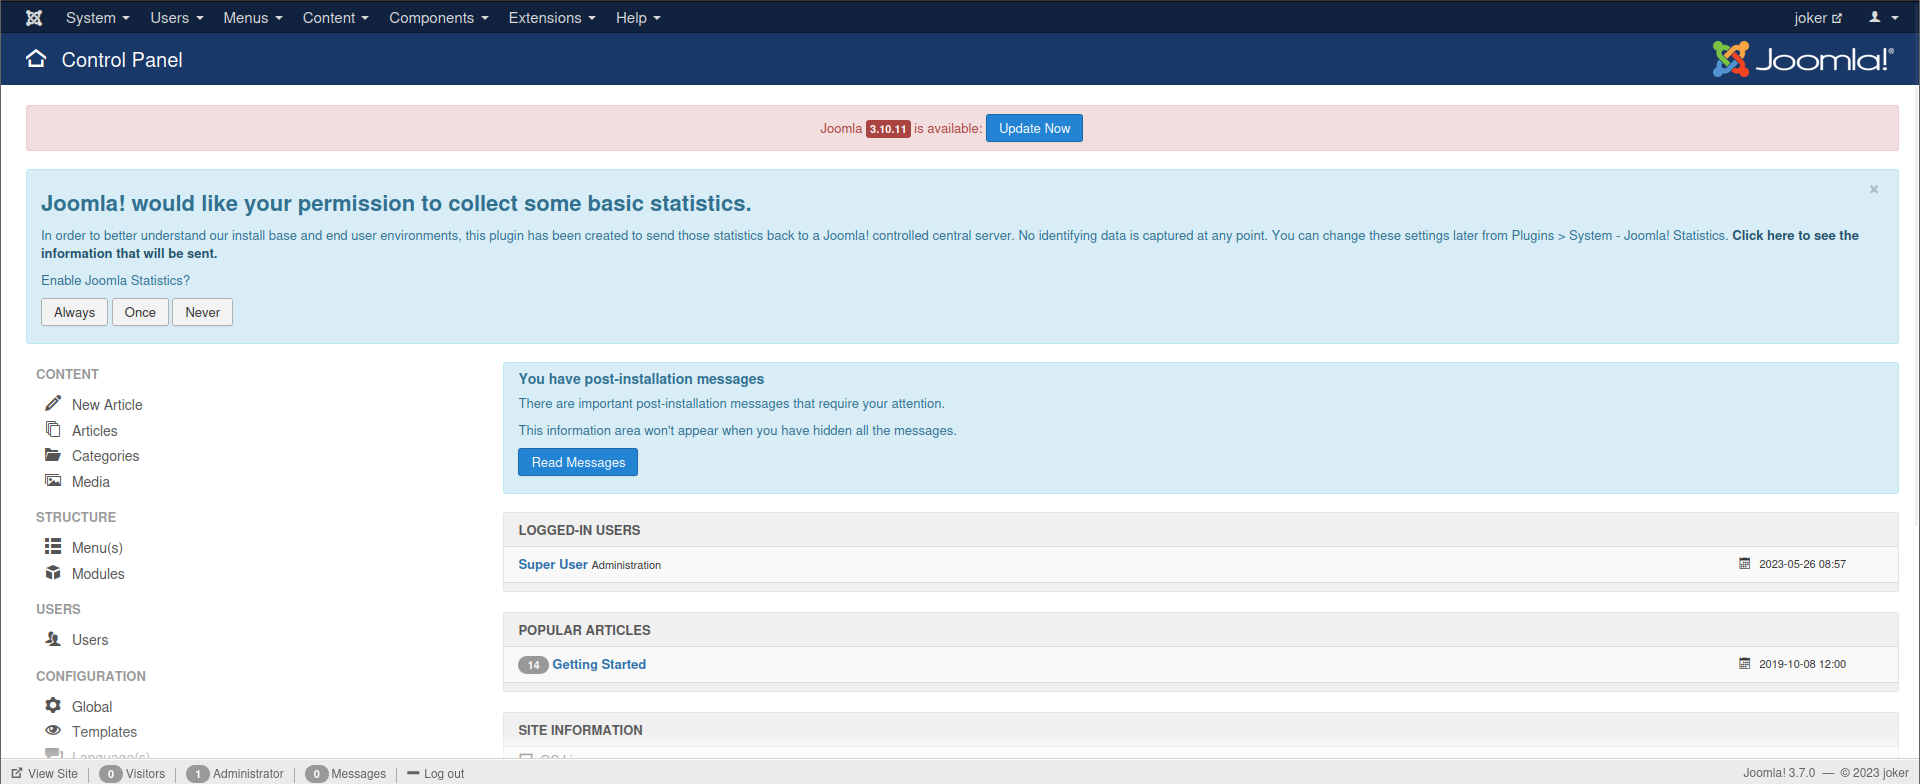This screenshot has height=784, width=1920.
Task: Open the Extensions dropdown
Action: pos(552,18)
